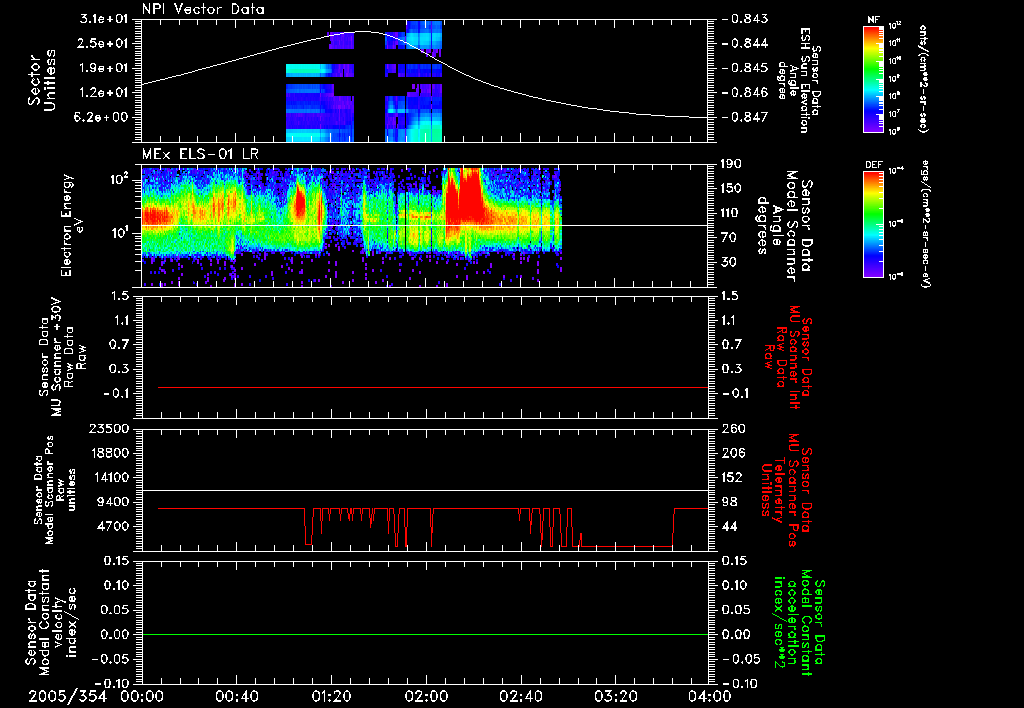
Task: Click the red 'MU Scanner Inh Raw Data' label
Action: tap(788, 357)
